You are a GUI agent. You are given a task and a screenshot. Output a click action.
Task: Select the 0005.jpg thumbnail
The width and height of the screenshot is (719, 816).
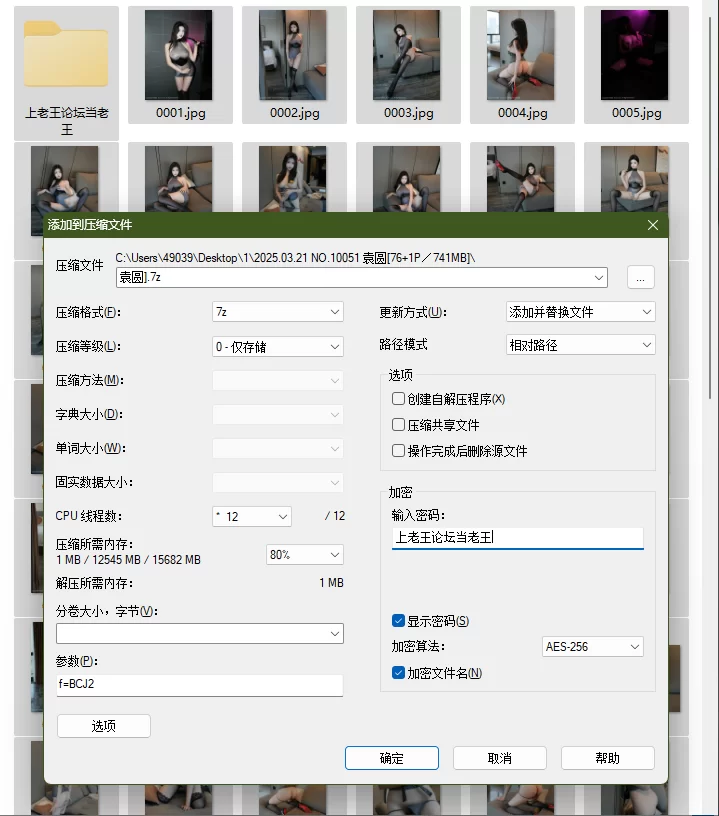tap(634, 55)
